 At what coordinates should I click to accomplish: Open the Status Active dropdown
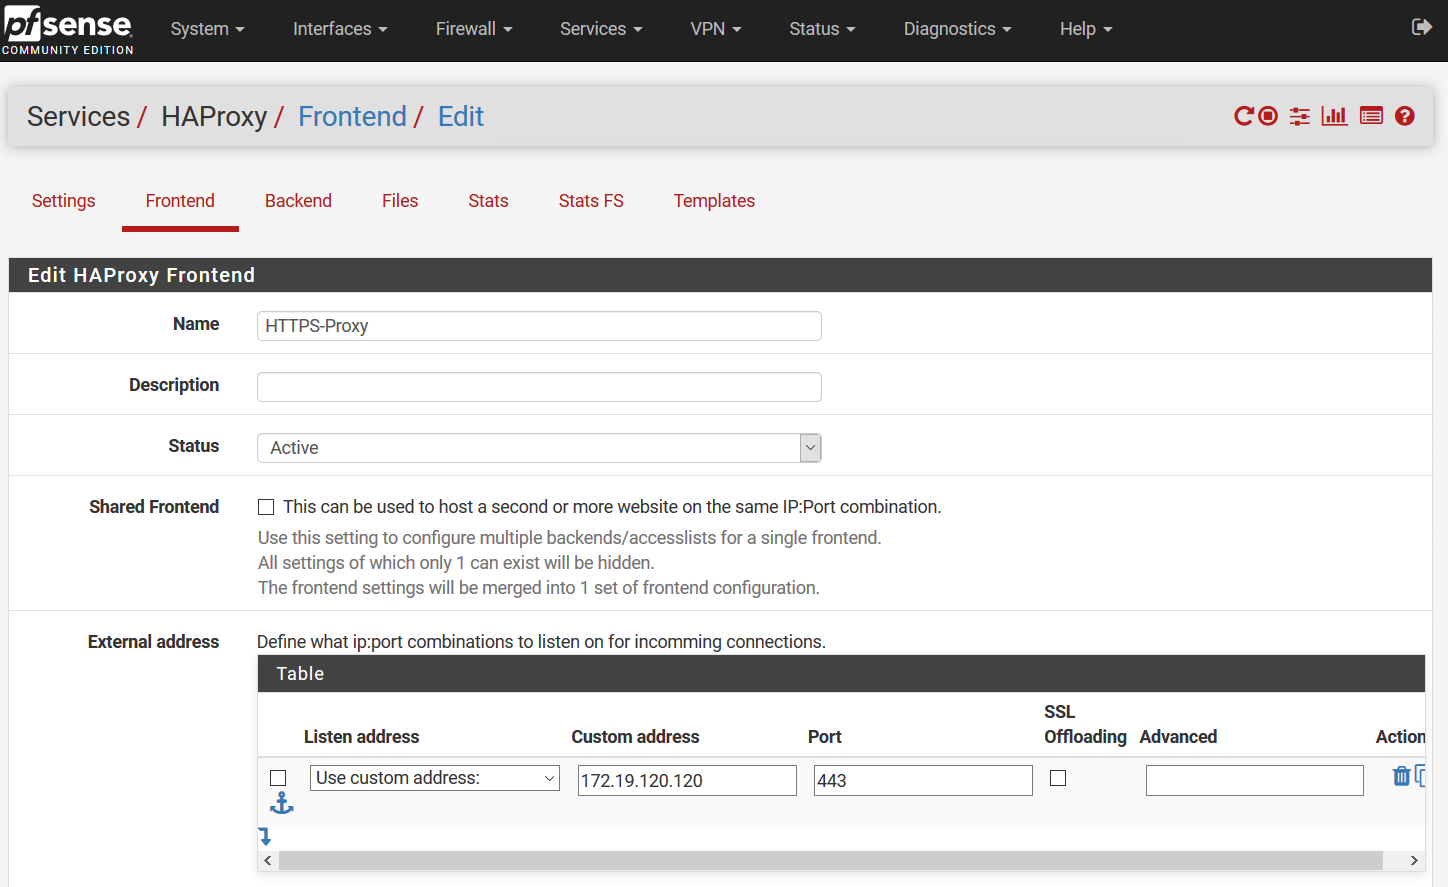539,448
